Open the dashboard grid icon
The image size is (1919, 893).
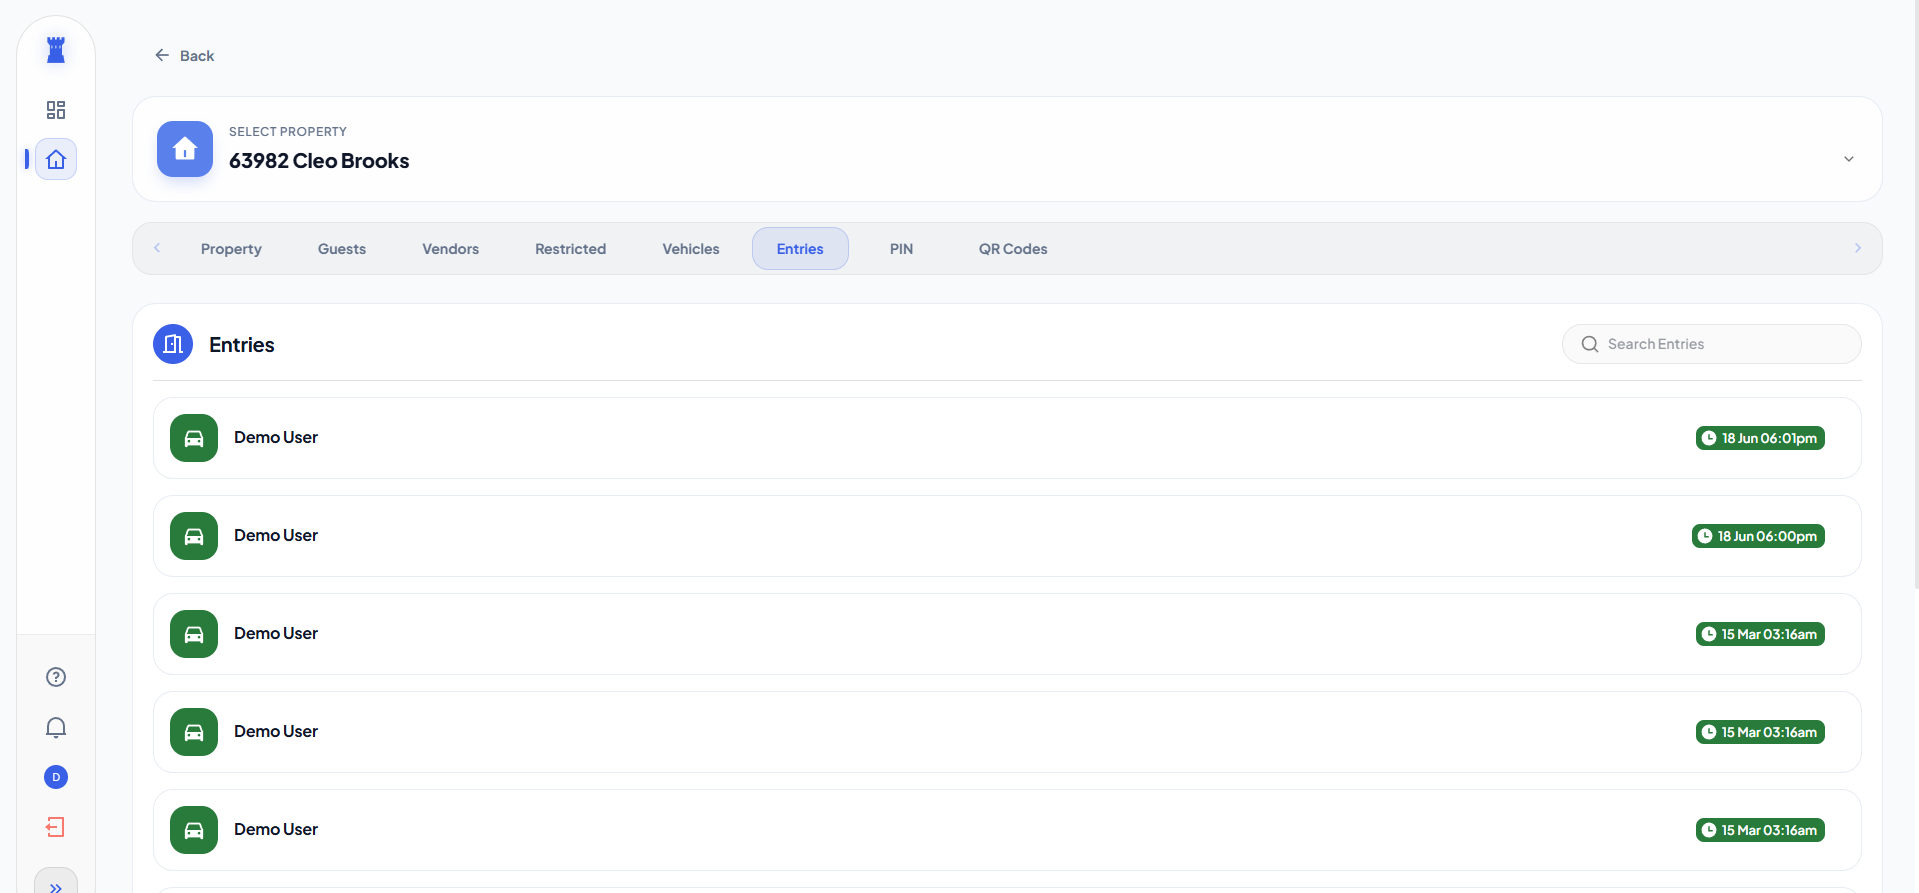coord(56,110)
